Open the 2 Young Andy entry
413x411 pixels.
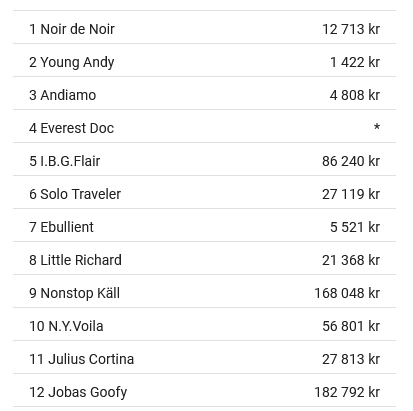tap(204, 60)
